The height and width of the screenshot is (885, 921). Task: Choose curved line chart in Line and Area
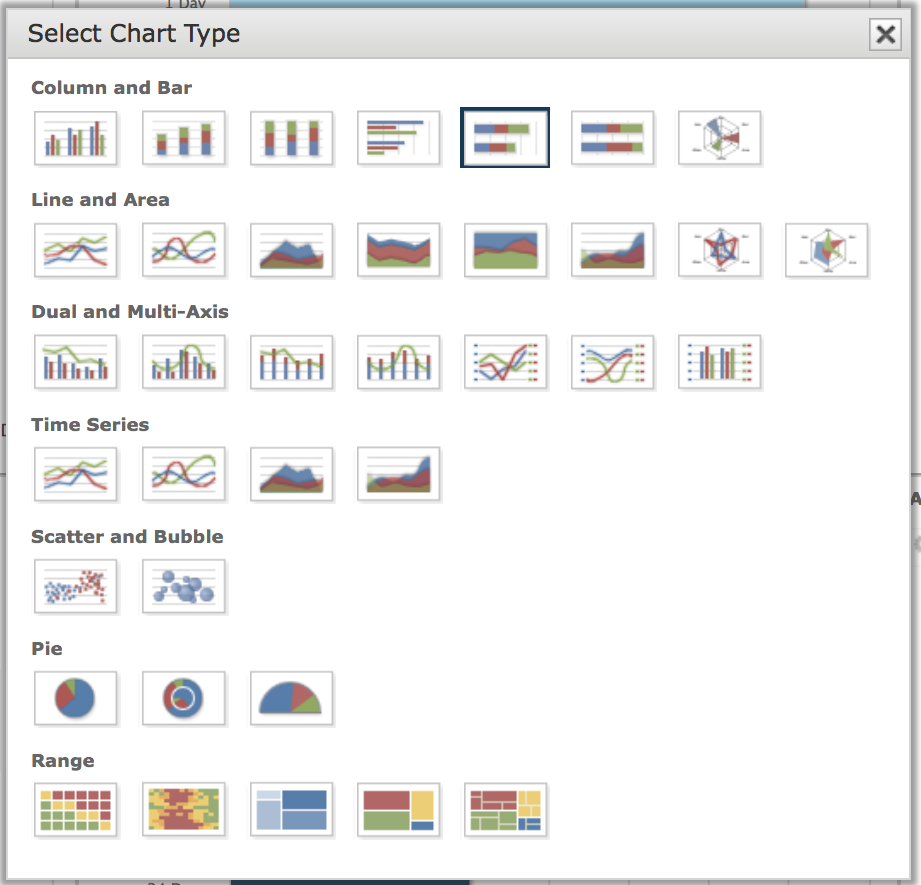coord(183,250)
